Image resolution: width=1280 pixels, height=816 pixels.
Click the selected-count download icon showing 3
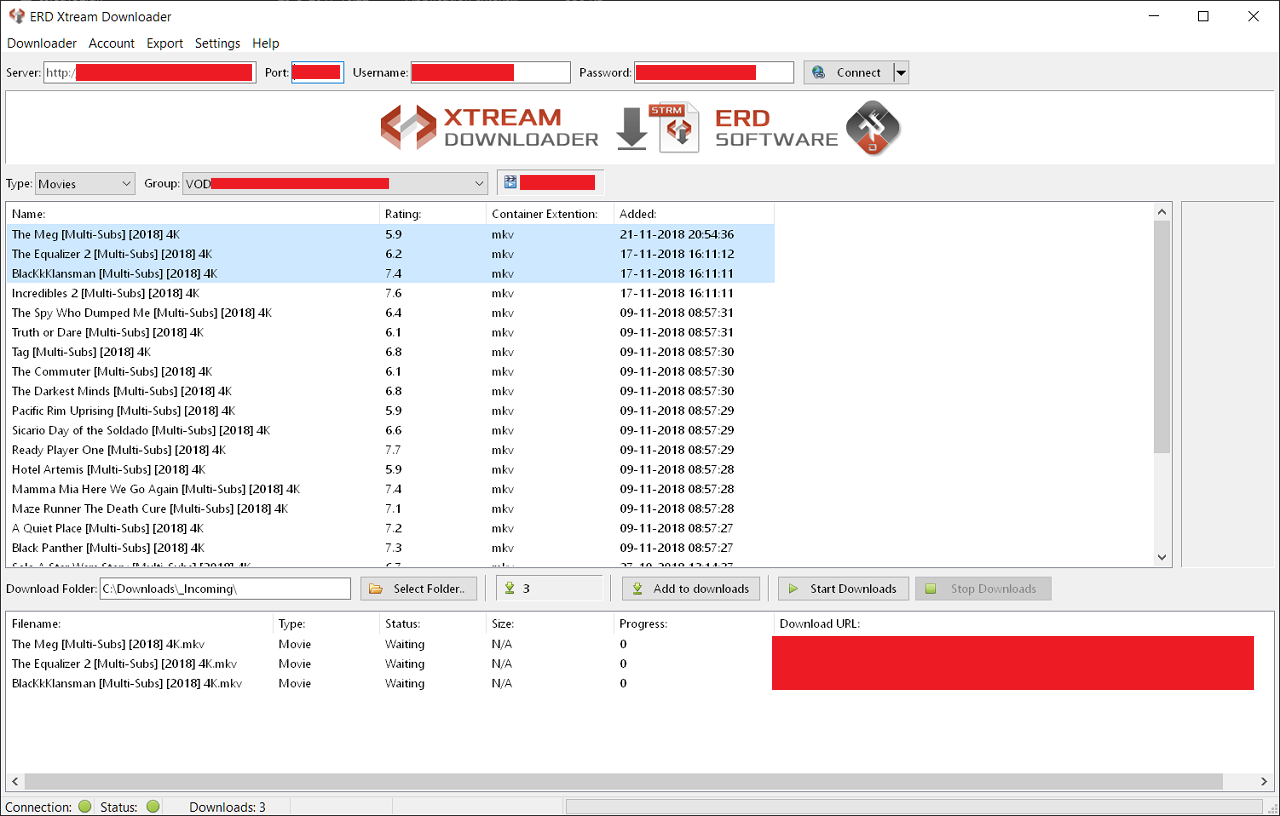[x=510, y=589]
